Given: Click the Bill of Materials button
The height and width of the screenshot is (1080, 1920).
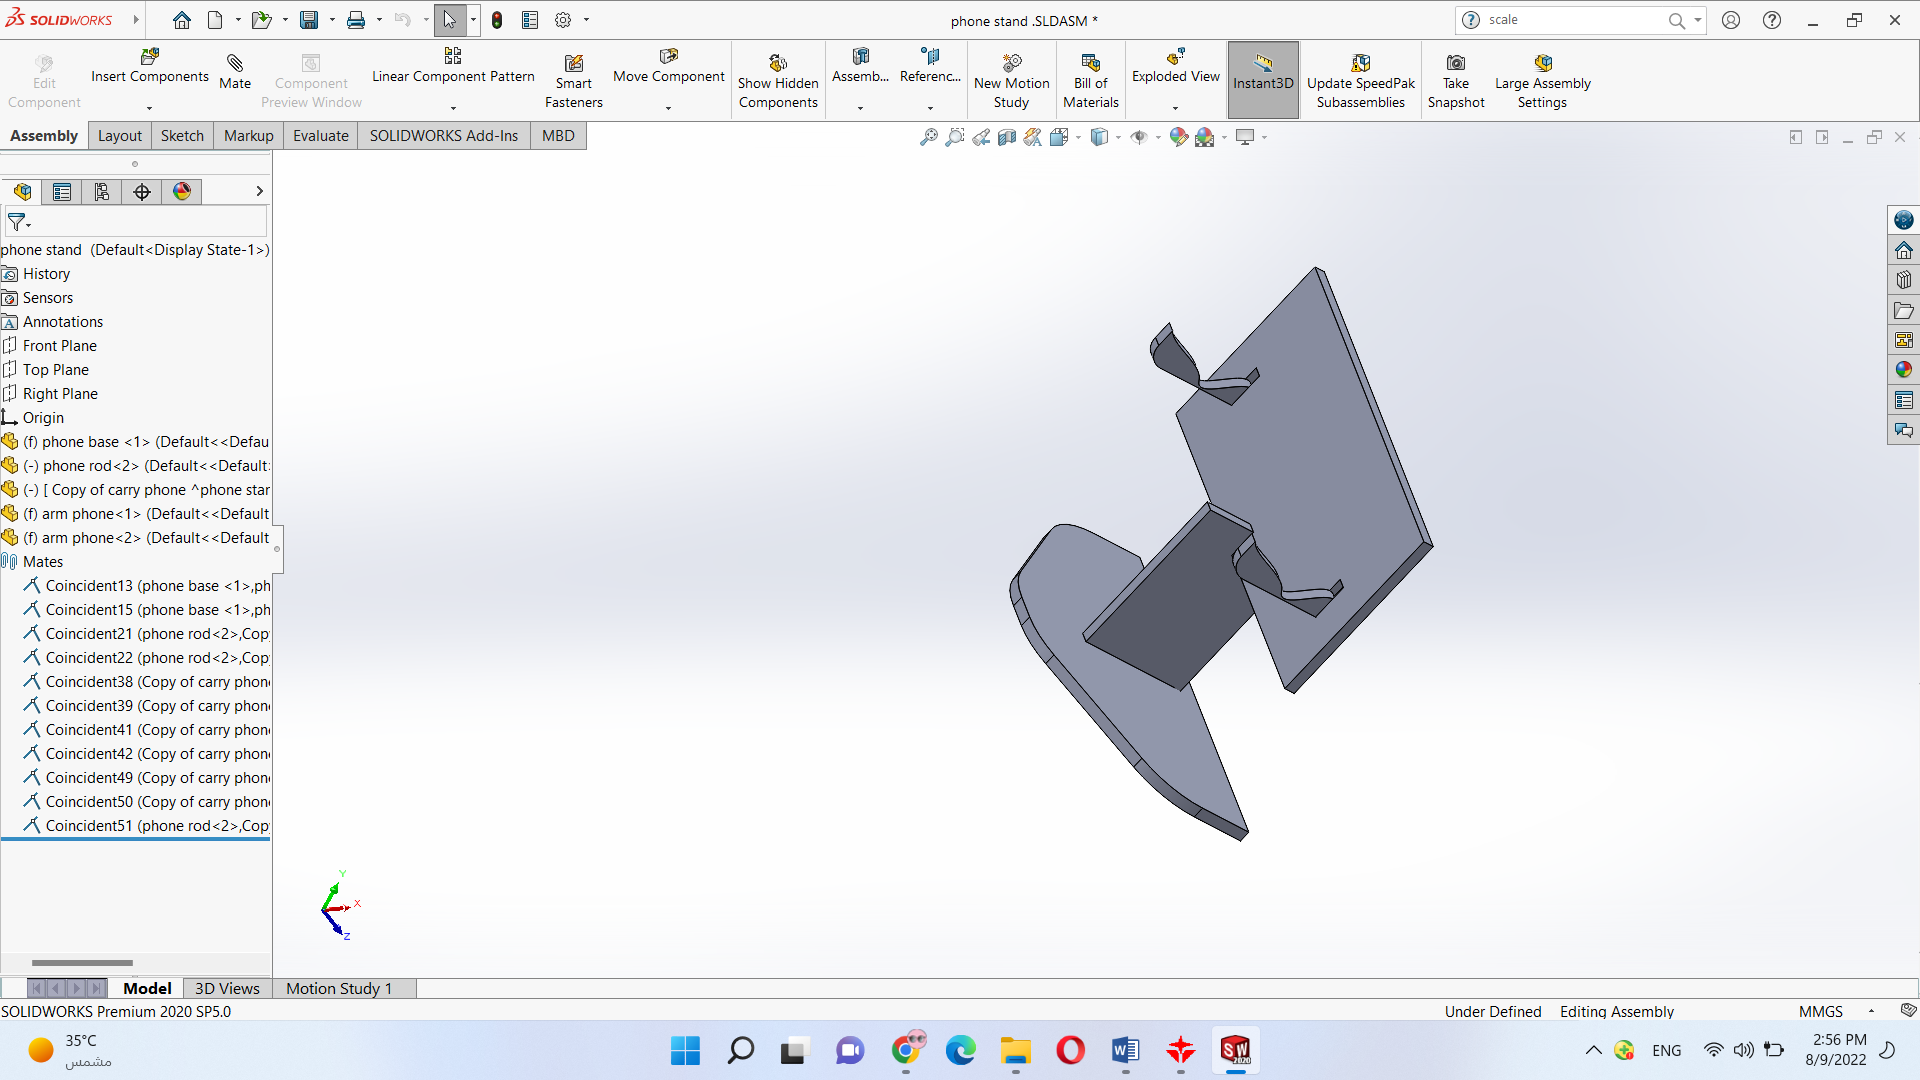Looking at the screenshot, I should (1090, 82).
